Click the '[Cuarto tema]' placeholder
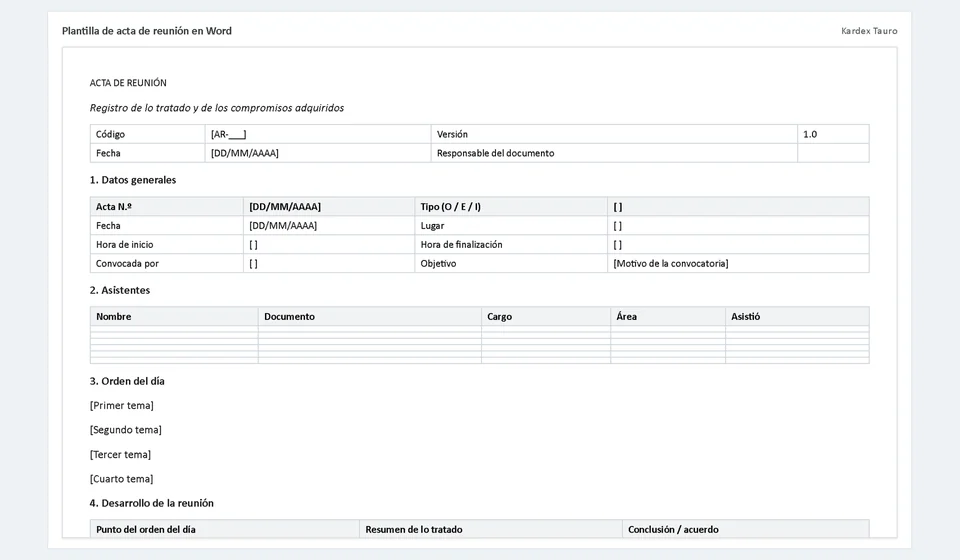 tap(121, 479)
